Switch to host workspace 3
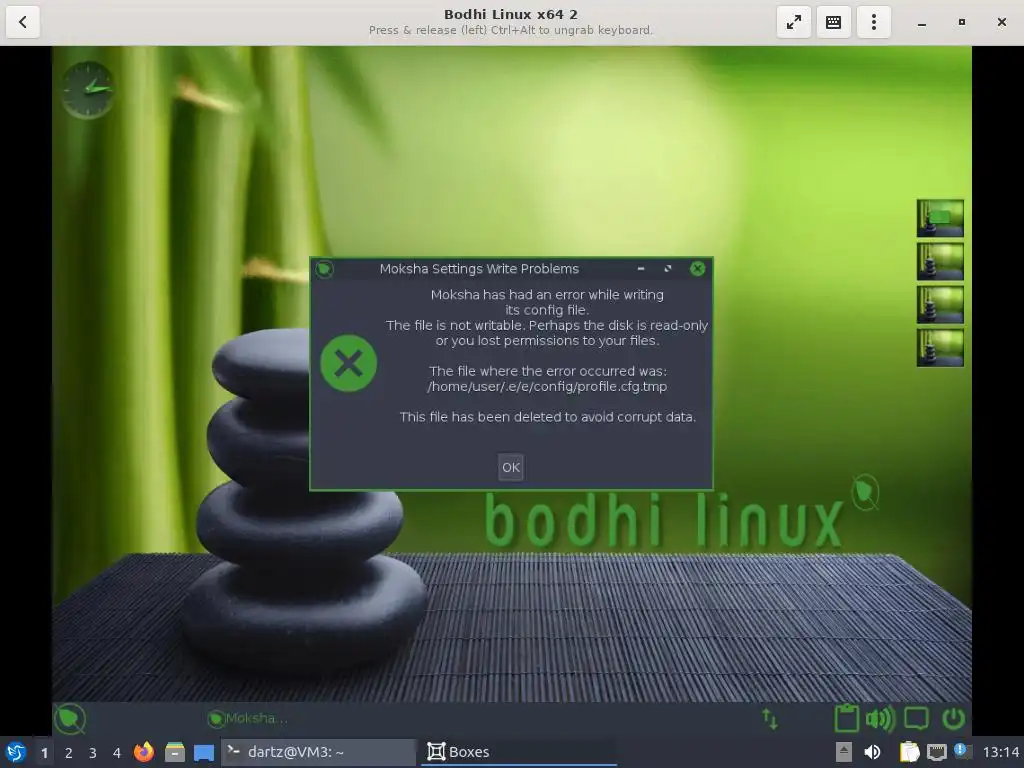The height and width of the screenshot is (768, 1024). [93, 753]
